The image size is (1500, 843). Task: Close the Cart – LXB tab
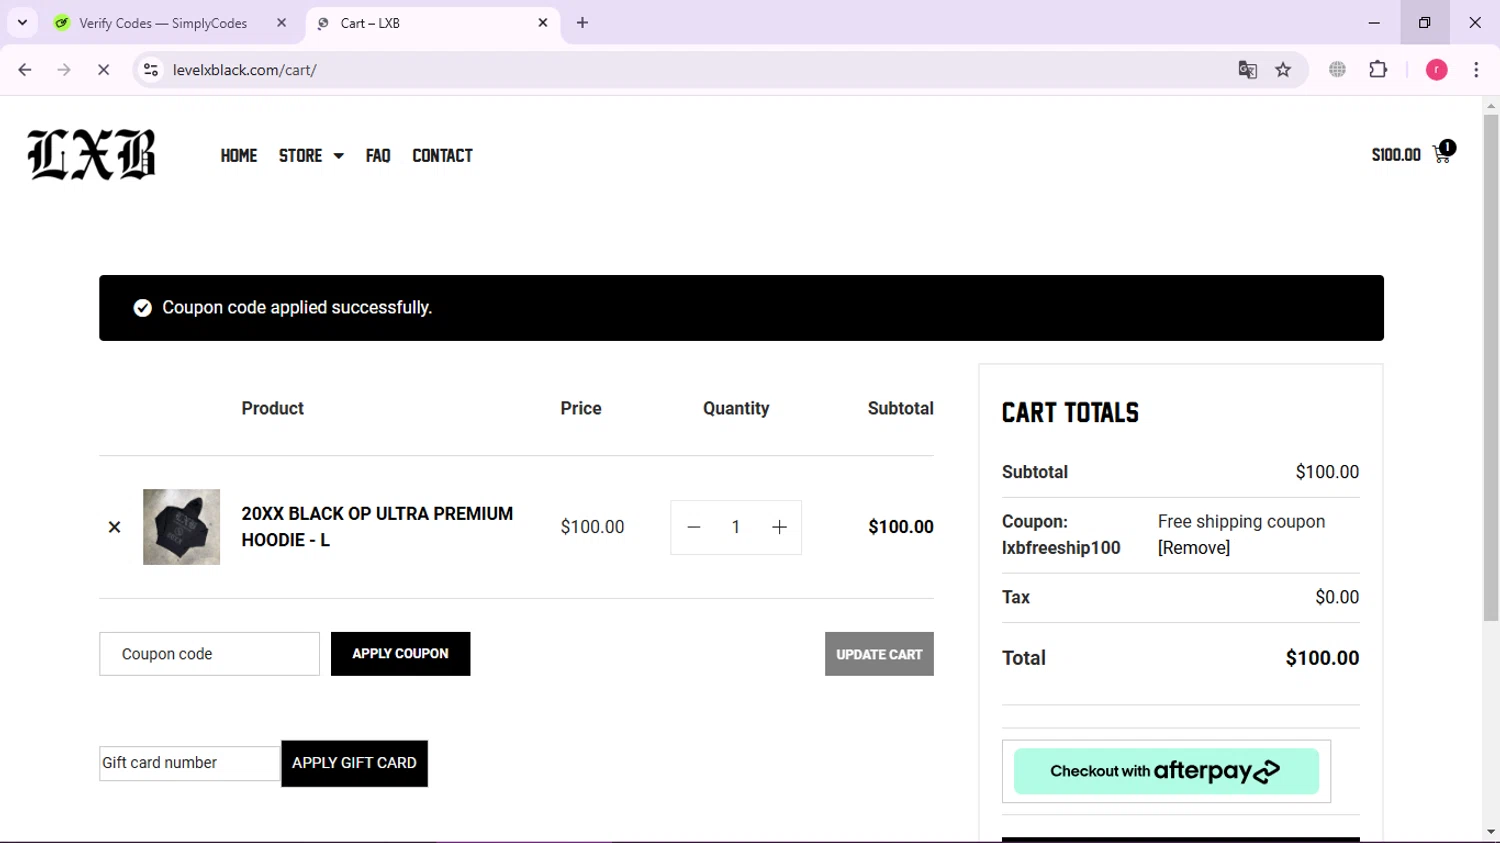543,23
